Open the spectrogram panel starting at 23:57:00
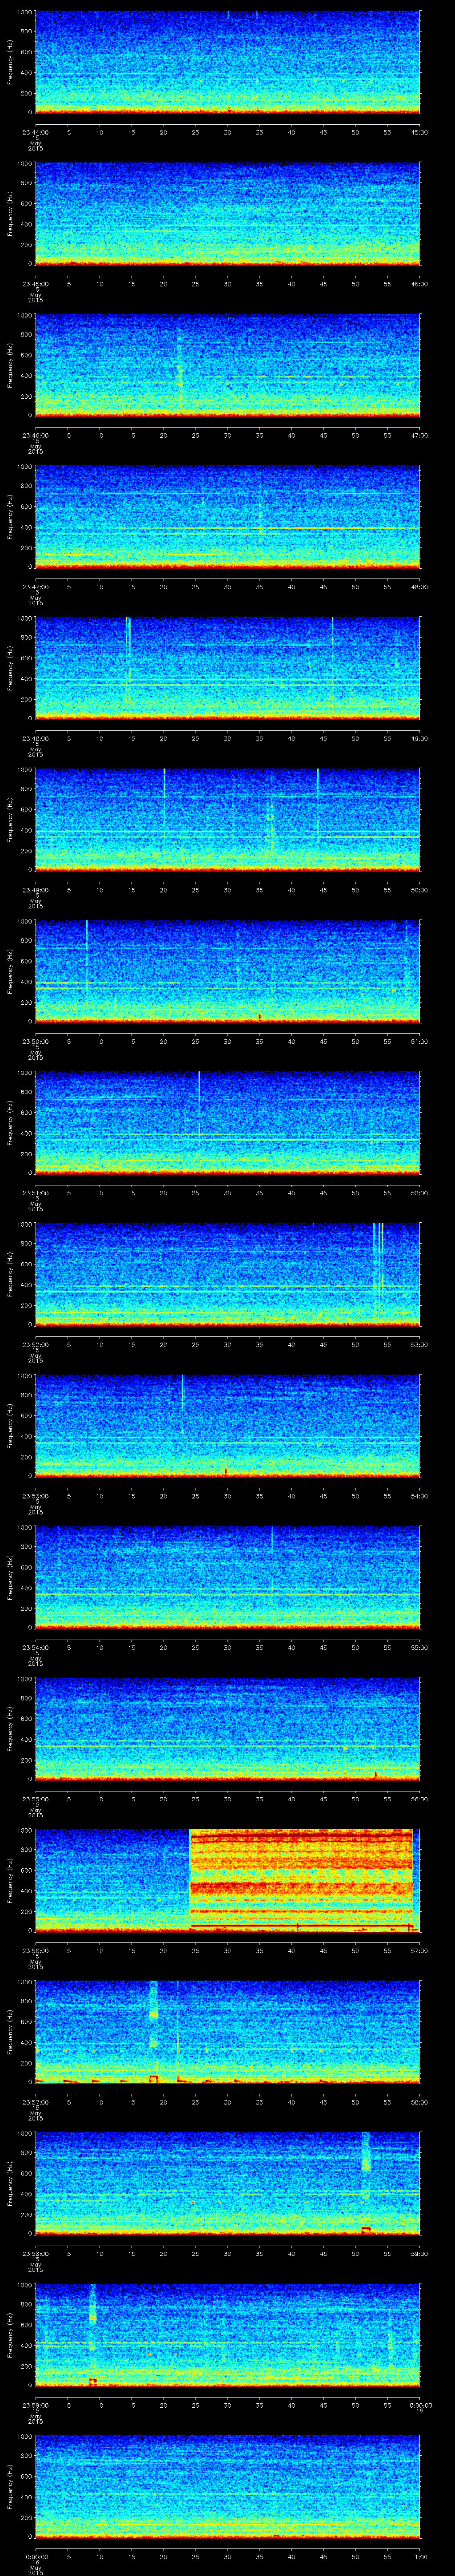 pyautogui.click(x=227, y=2032)
